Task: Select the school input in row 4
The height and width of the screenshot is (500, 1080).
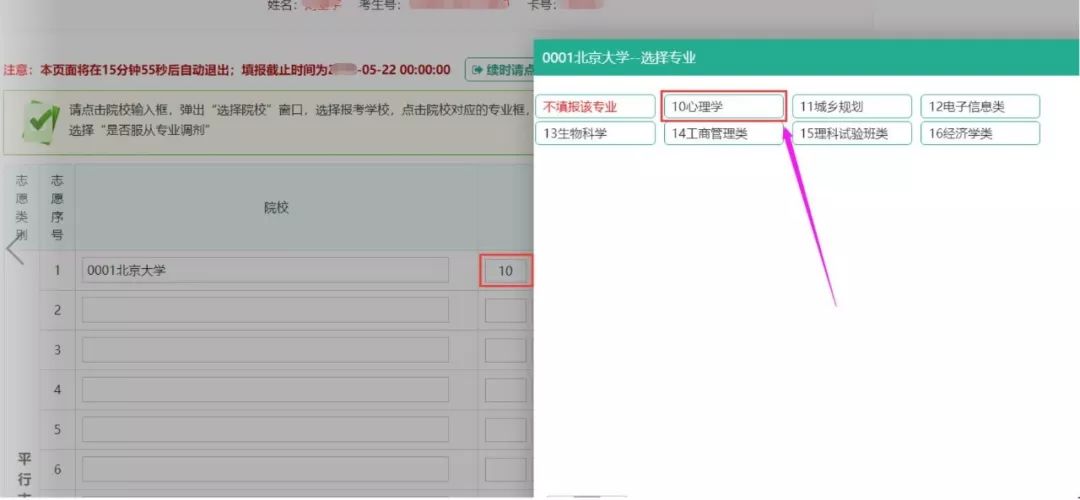Action: 265,389
